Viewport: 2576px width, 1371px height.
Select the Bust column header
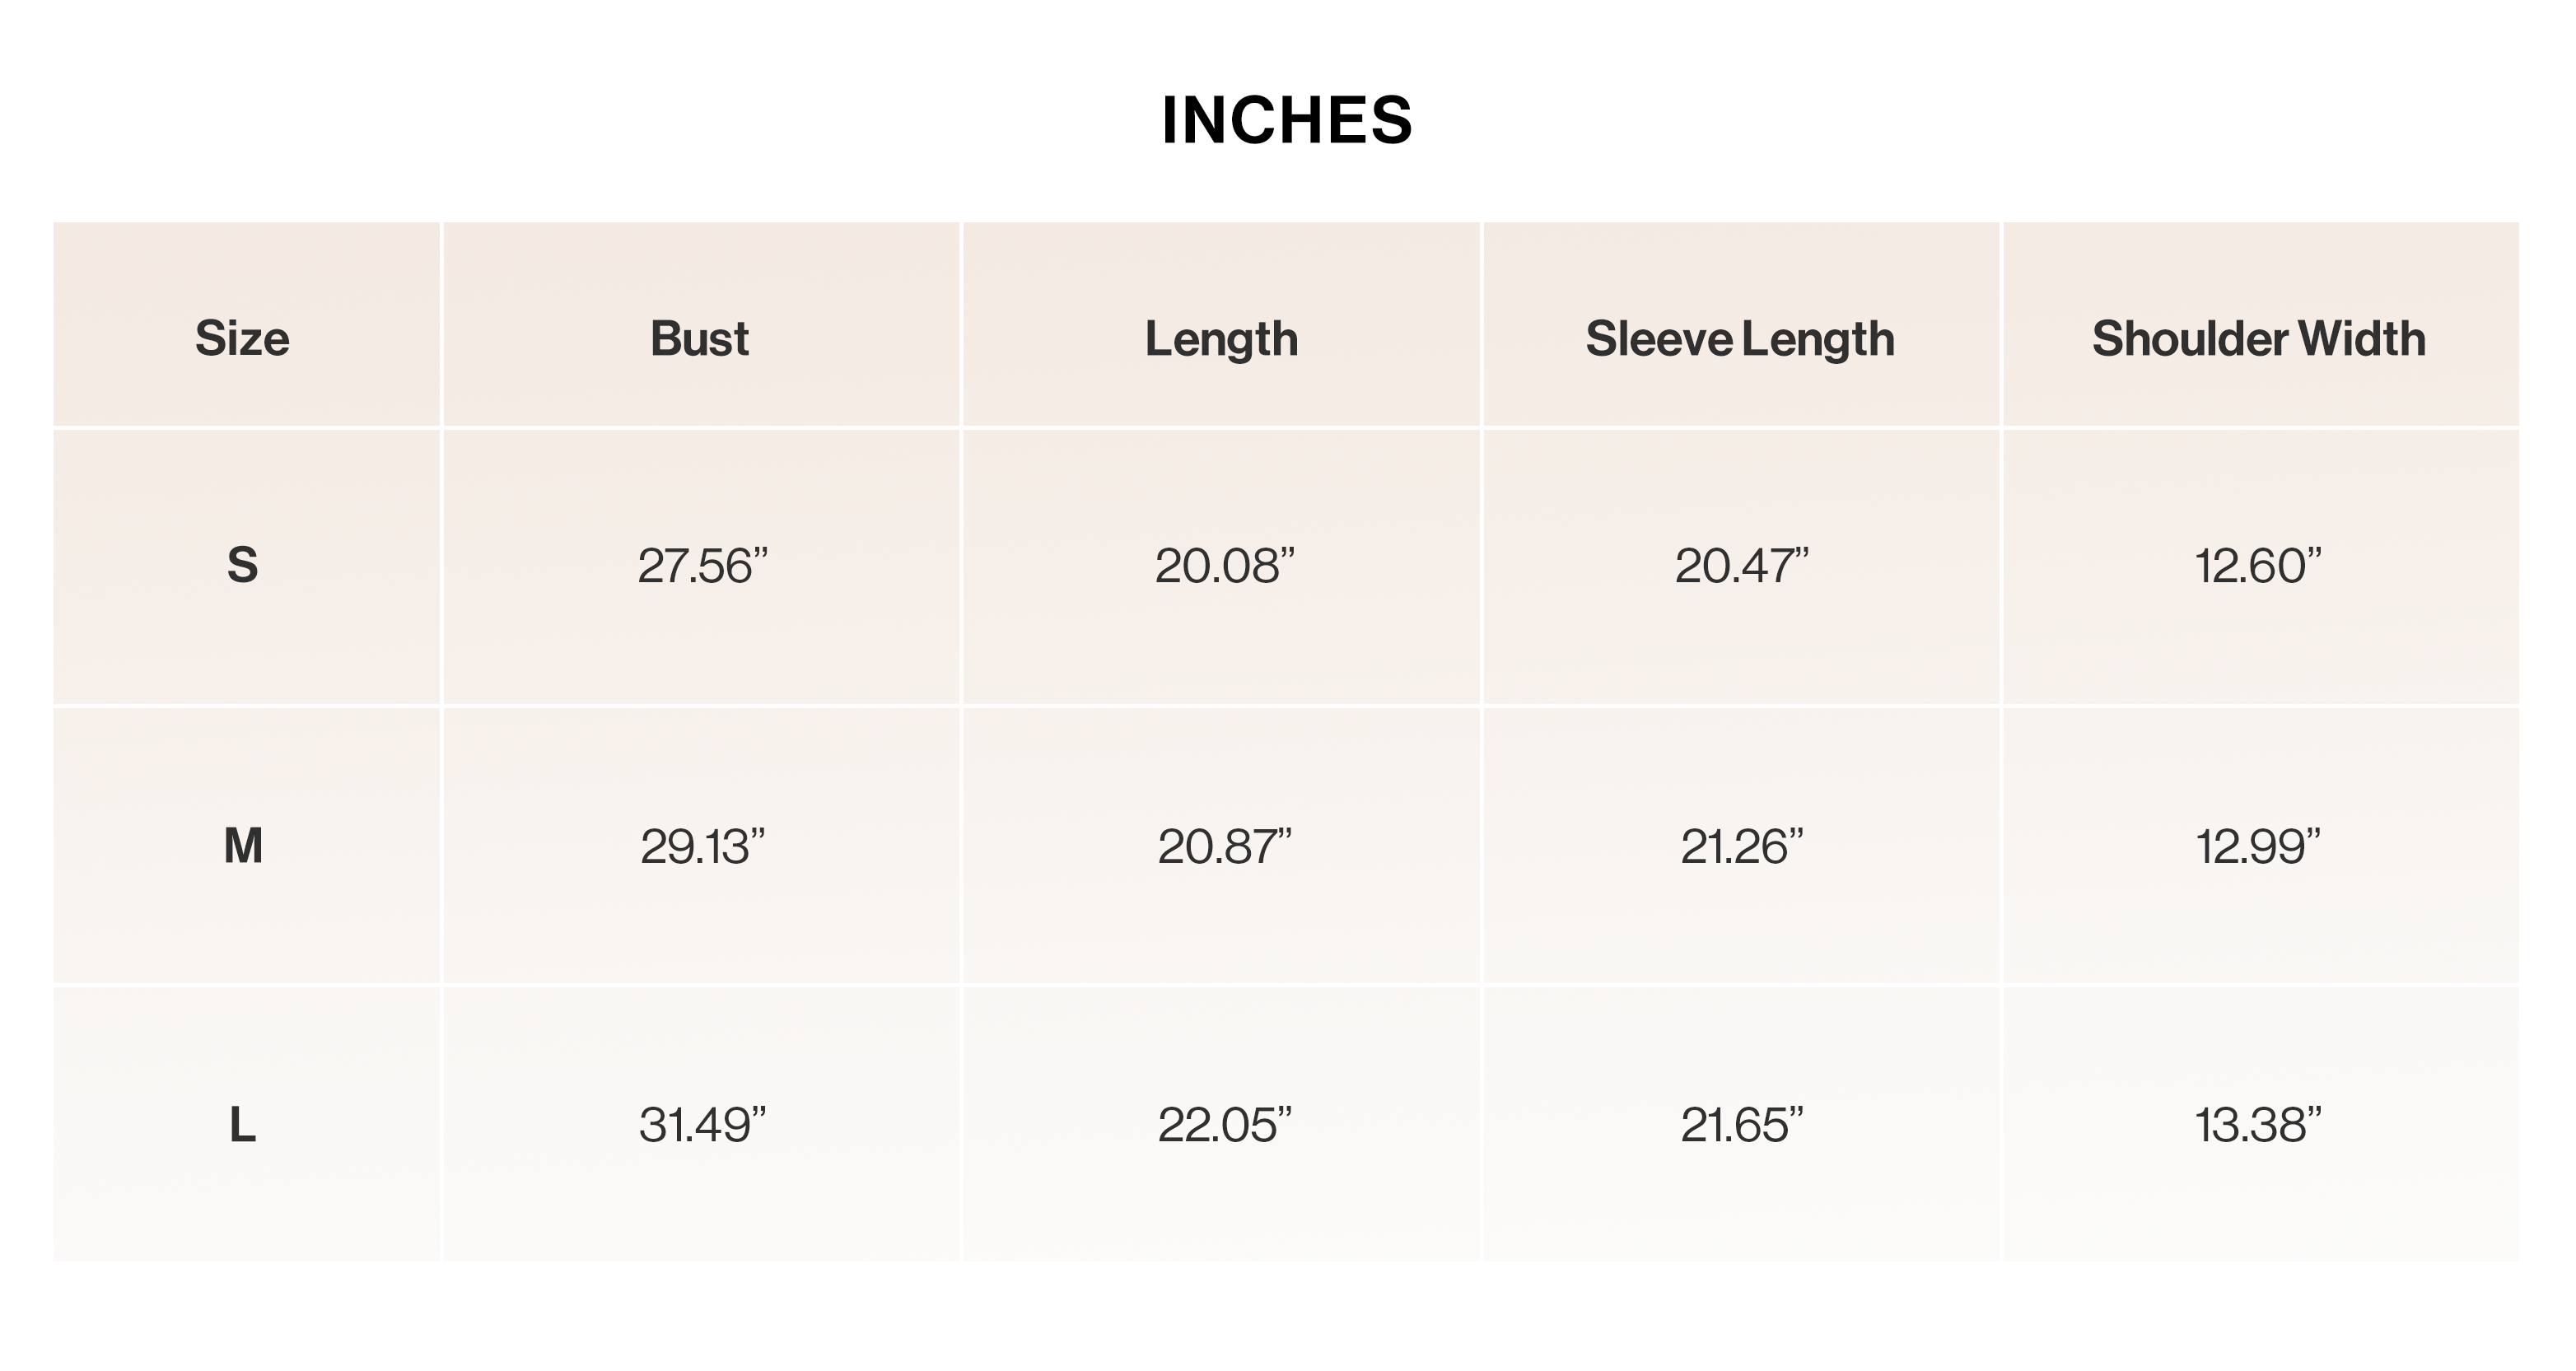tap(700, 338)
